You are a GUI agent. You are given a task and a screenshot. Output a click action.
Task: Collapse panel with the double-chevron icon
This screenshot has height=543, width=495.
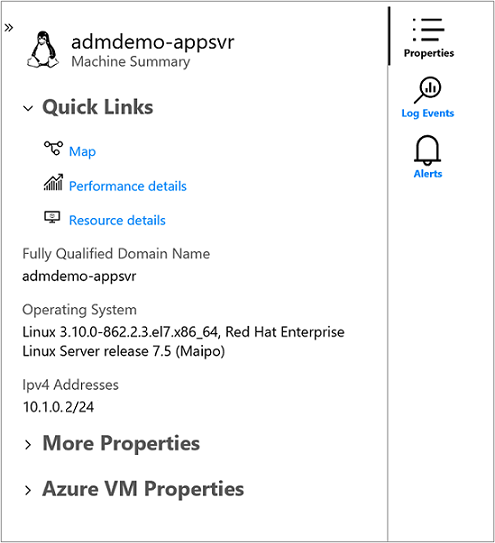pos(9,27)
